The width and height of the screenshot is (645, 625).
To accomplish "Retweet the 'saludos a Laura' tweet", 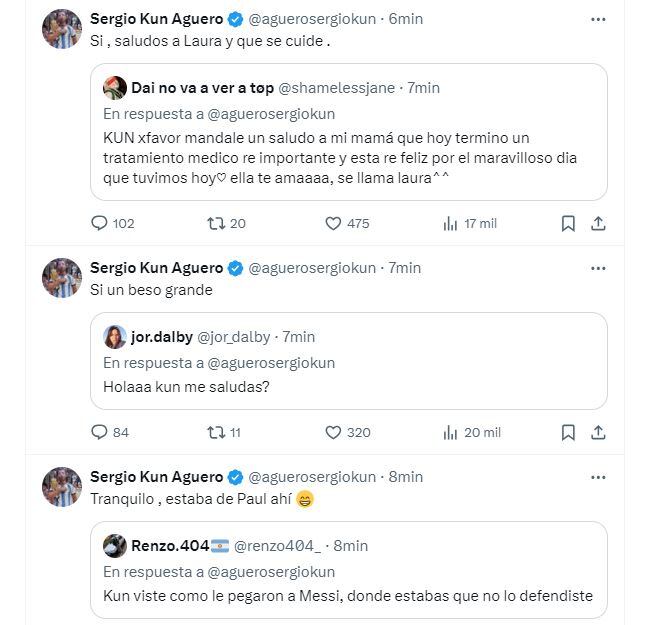I will pos(215,223).
